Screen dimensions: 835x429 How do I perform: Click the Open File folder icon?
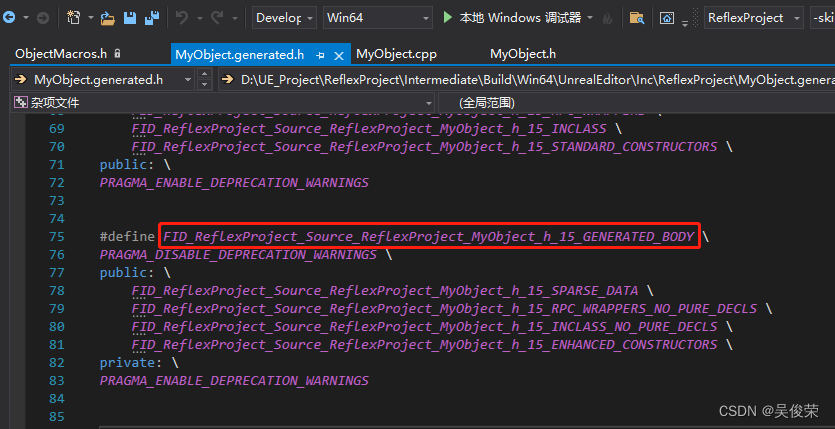tap(108, 18)
